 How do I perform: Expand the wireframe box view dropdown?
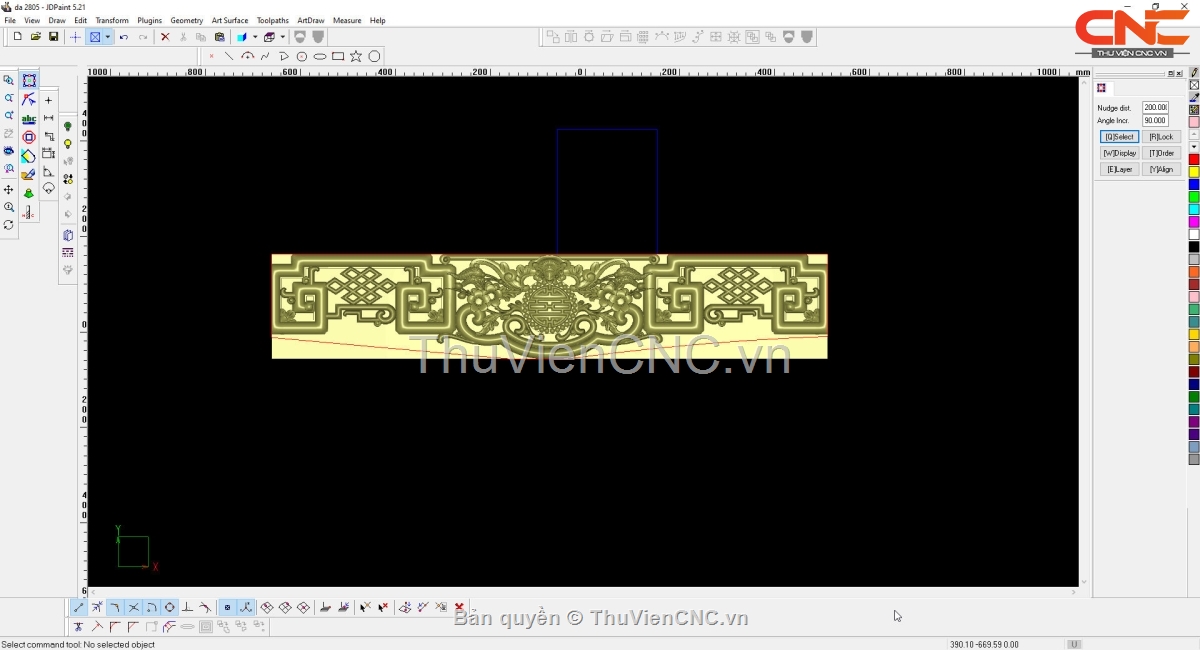click(282, 37)
